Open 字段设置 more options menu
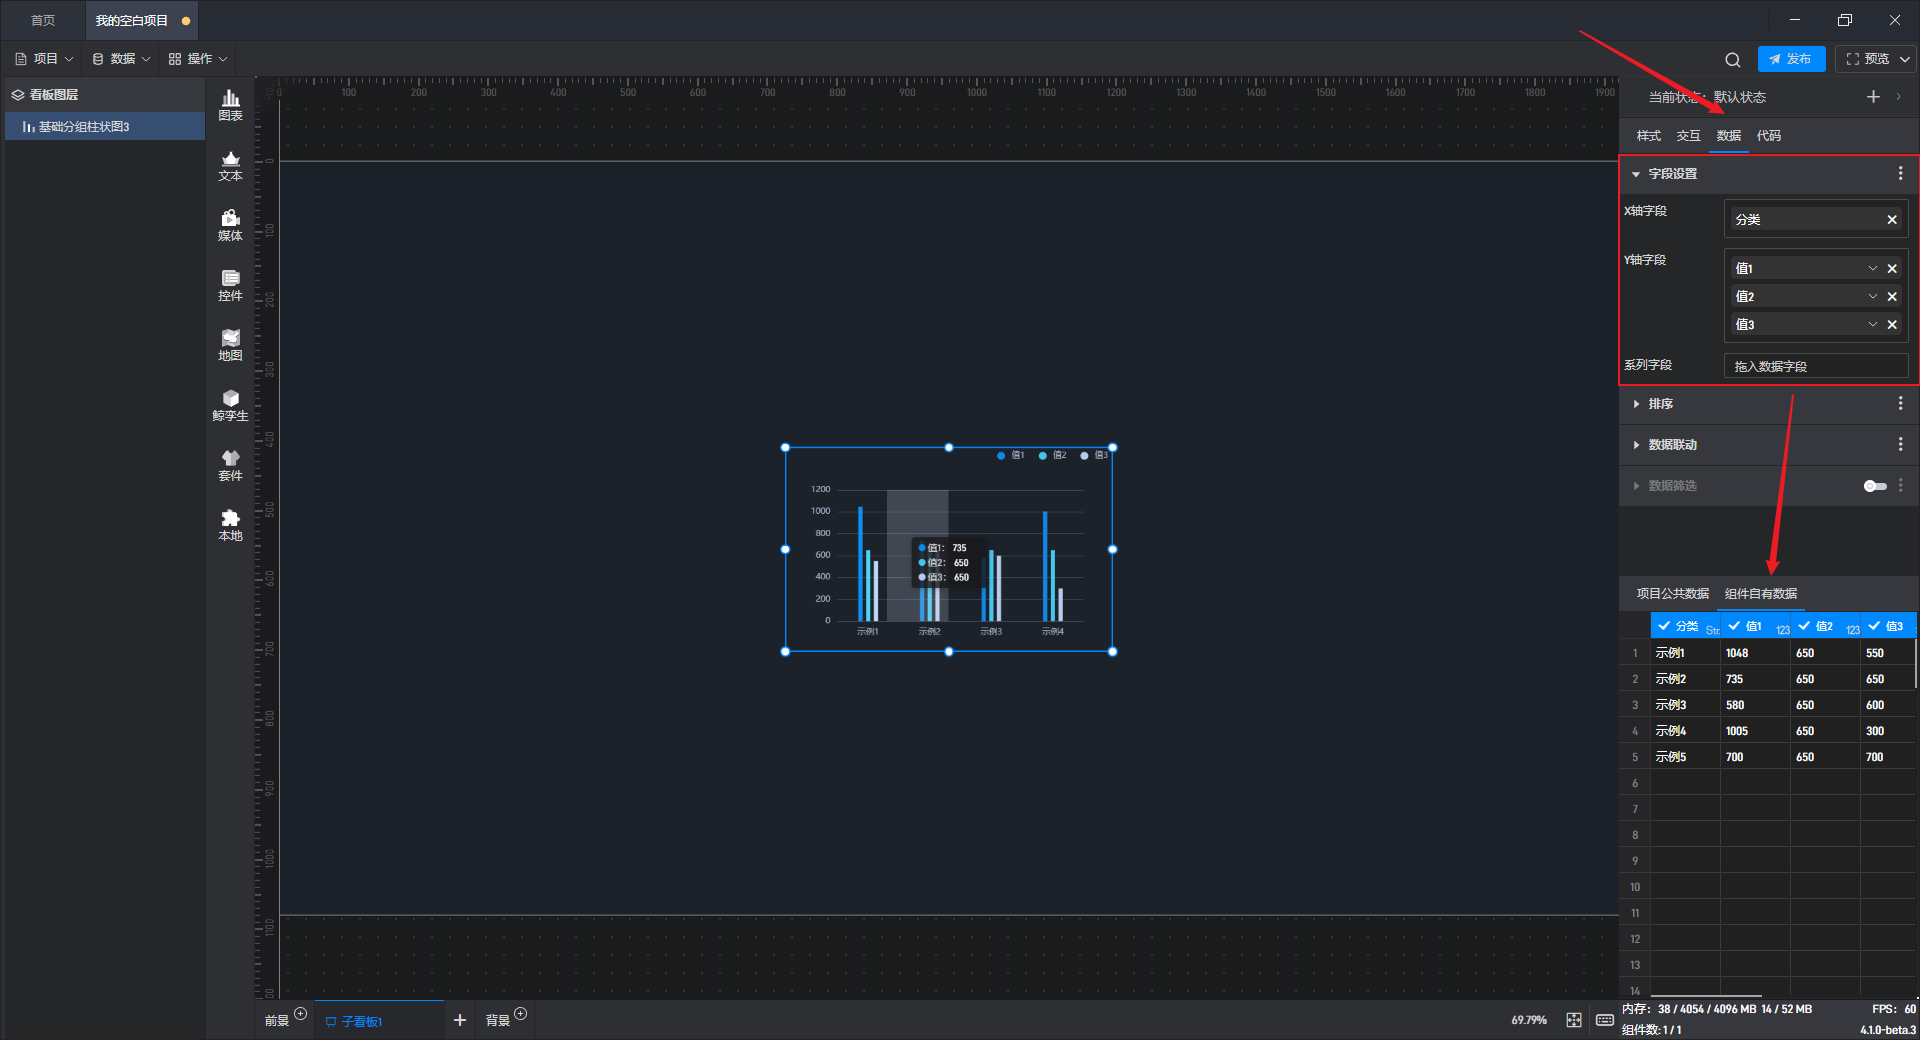 1900,174
